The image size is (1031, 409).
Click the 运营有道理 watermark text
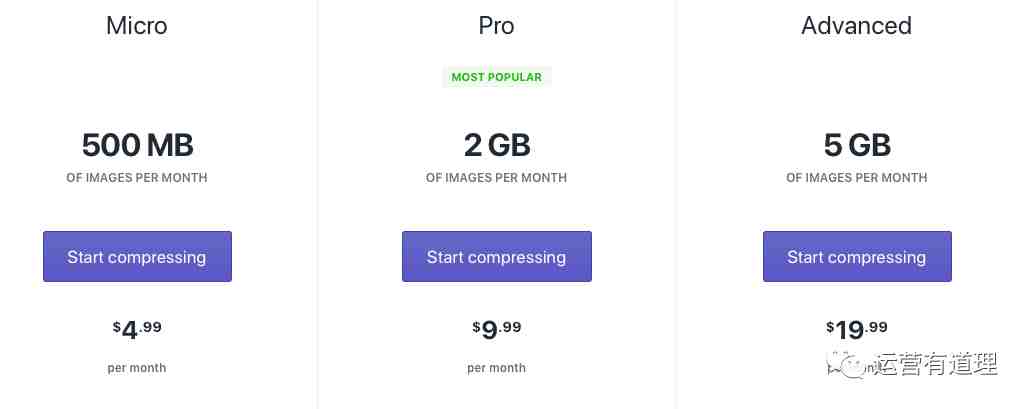tap(936, 364)
